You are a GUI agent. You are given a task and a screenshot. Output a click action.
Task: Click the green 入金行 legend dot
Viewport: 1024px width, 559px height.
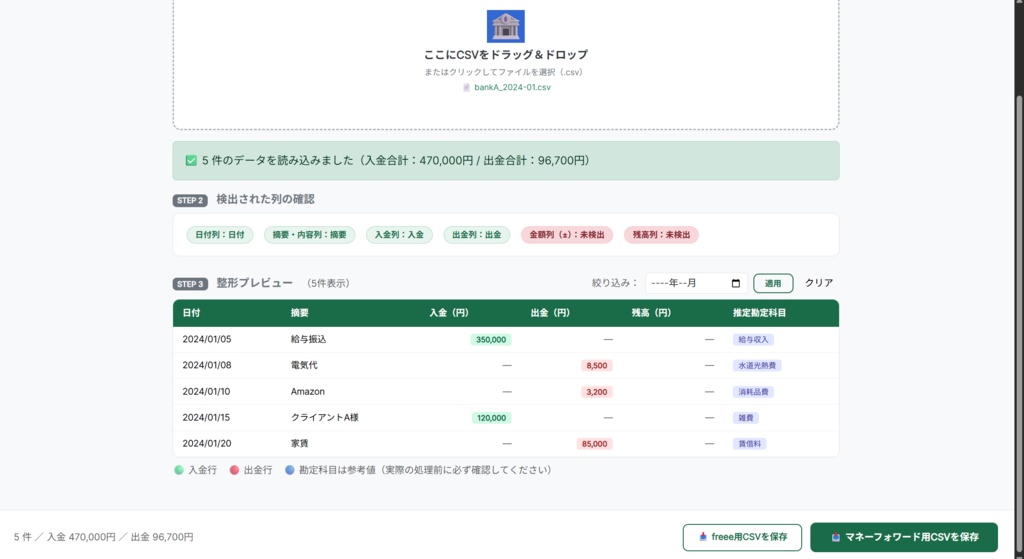click(179, 470)
